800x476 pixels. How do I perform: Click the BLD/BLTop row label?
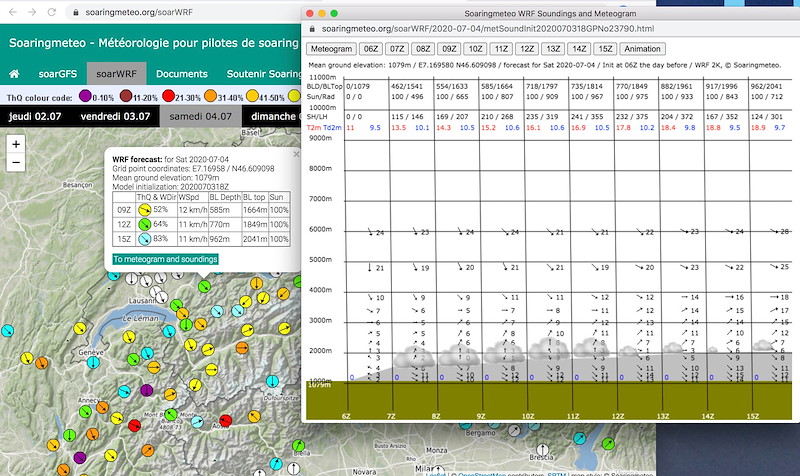pos(324,87)
